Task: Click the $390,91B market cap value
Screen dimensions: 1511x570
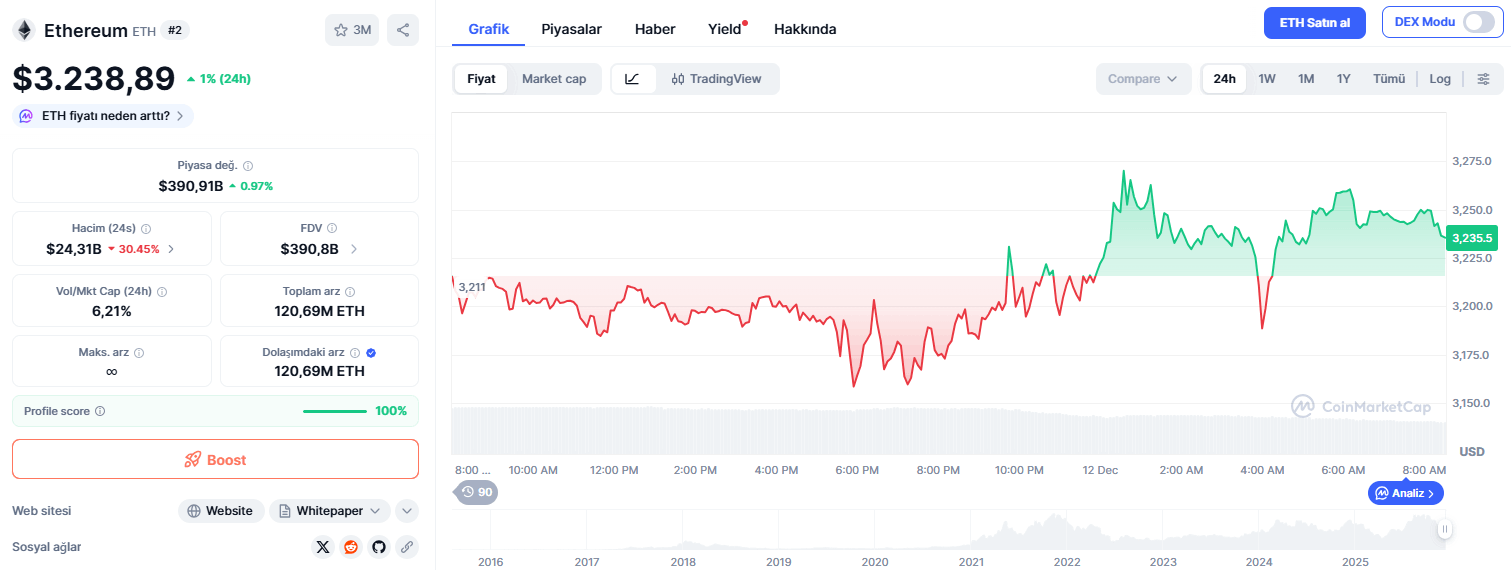Action: tap(191, 186)
